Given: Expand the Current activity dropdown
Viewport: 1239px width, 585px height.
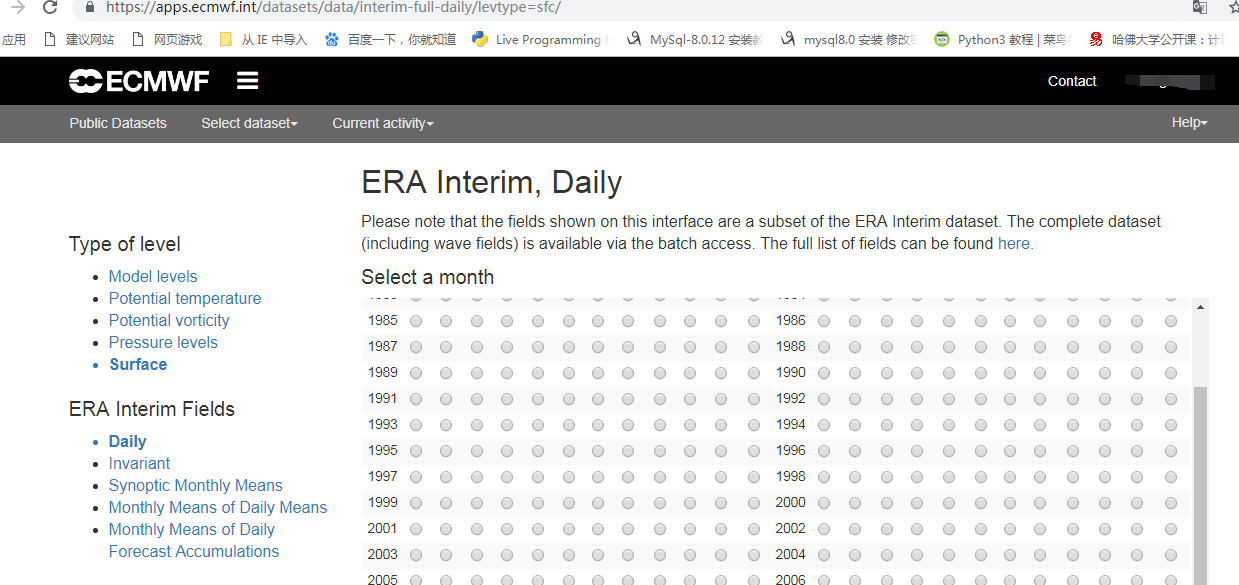Looking at the screenshot, I should pos(382,123).
